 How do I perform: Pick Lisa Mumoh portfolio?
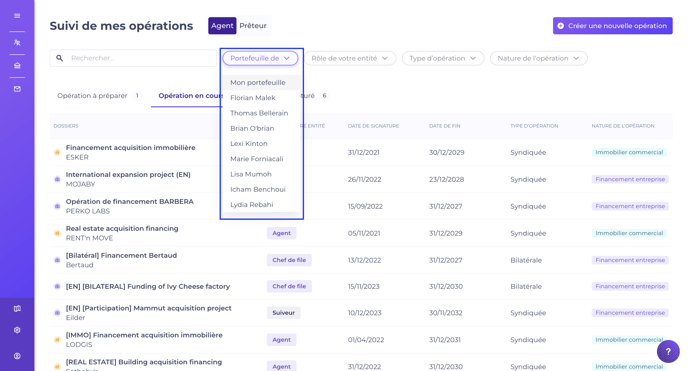[261, 174]
